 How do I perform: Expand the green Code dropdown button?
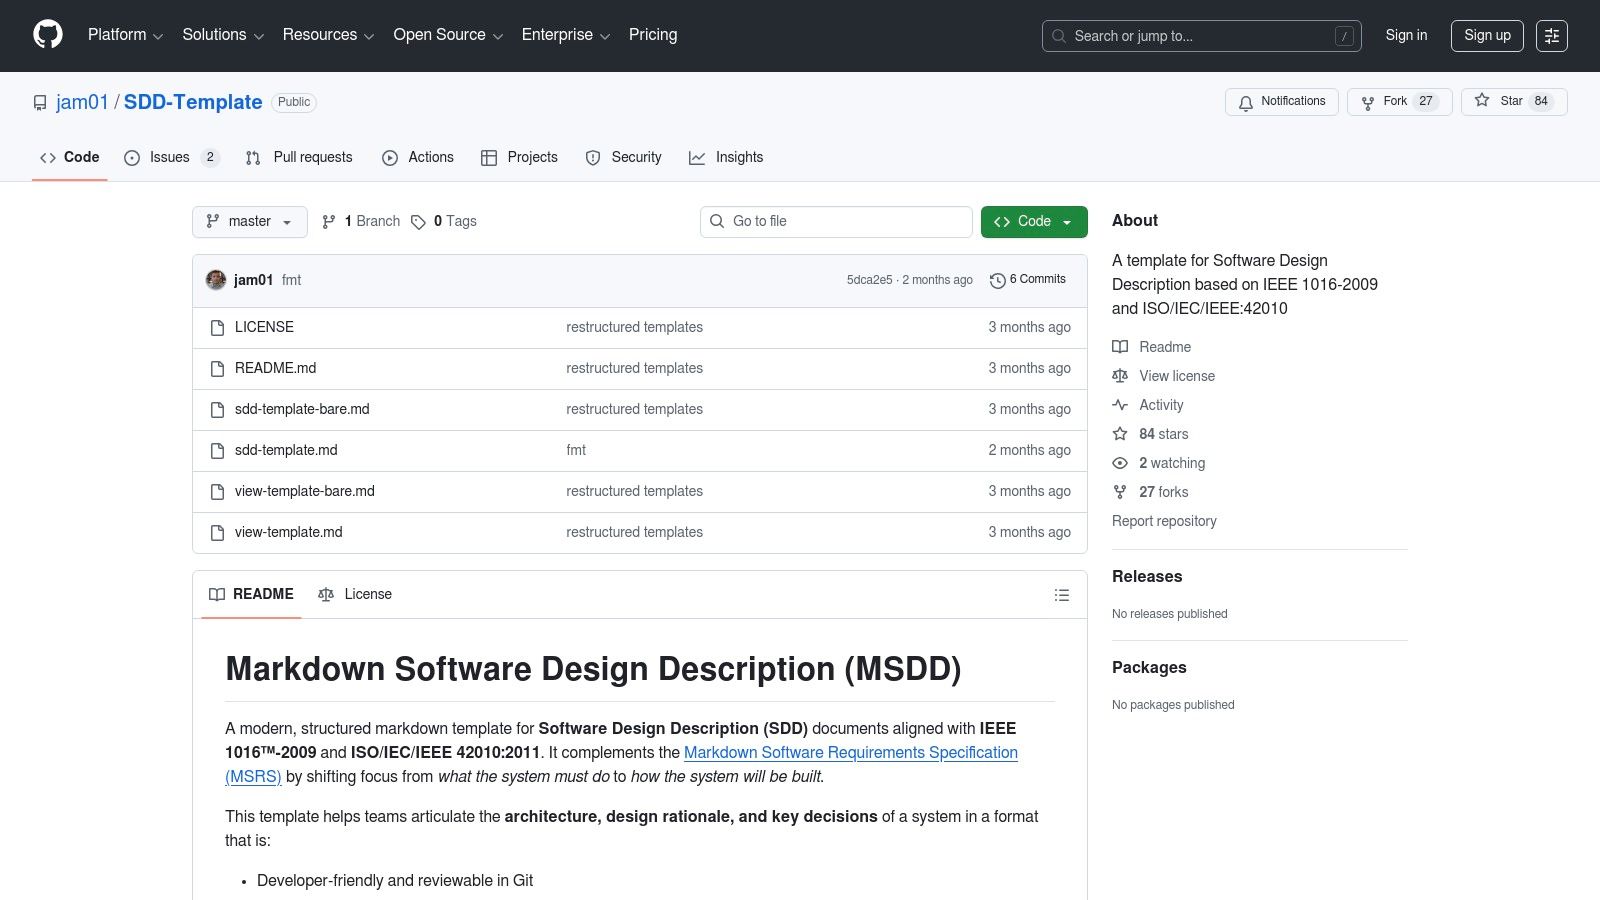coord(1033,222)
